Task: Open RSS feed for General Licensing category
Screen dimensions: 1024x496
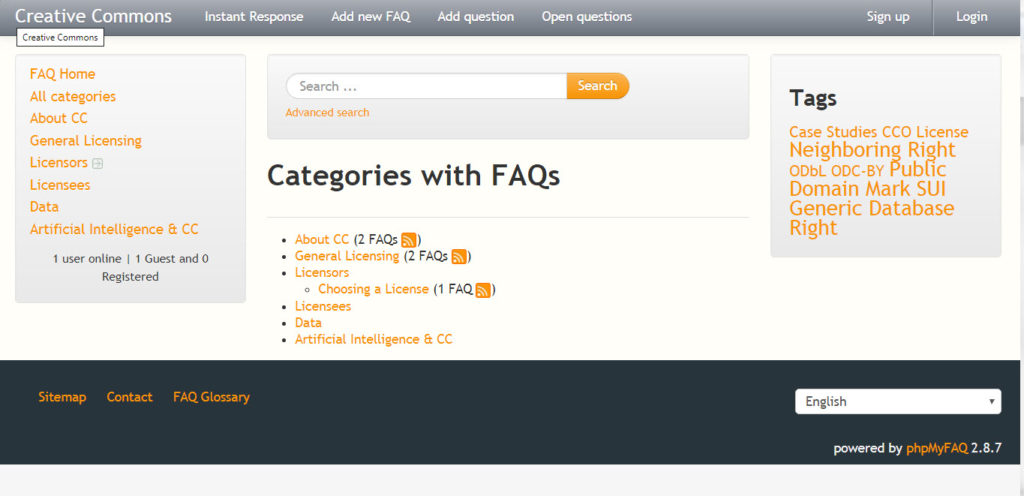Action: coord(459,257)
